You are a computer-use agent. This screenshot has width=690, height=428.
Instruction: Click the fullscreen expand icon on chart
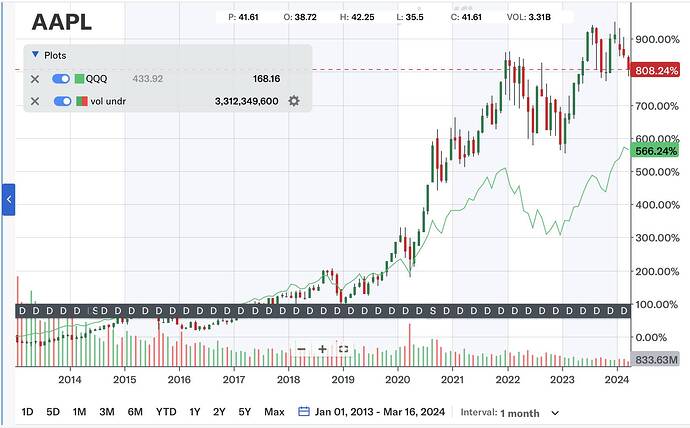(x=343, y=349)
